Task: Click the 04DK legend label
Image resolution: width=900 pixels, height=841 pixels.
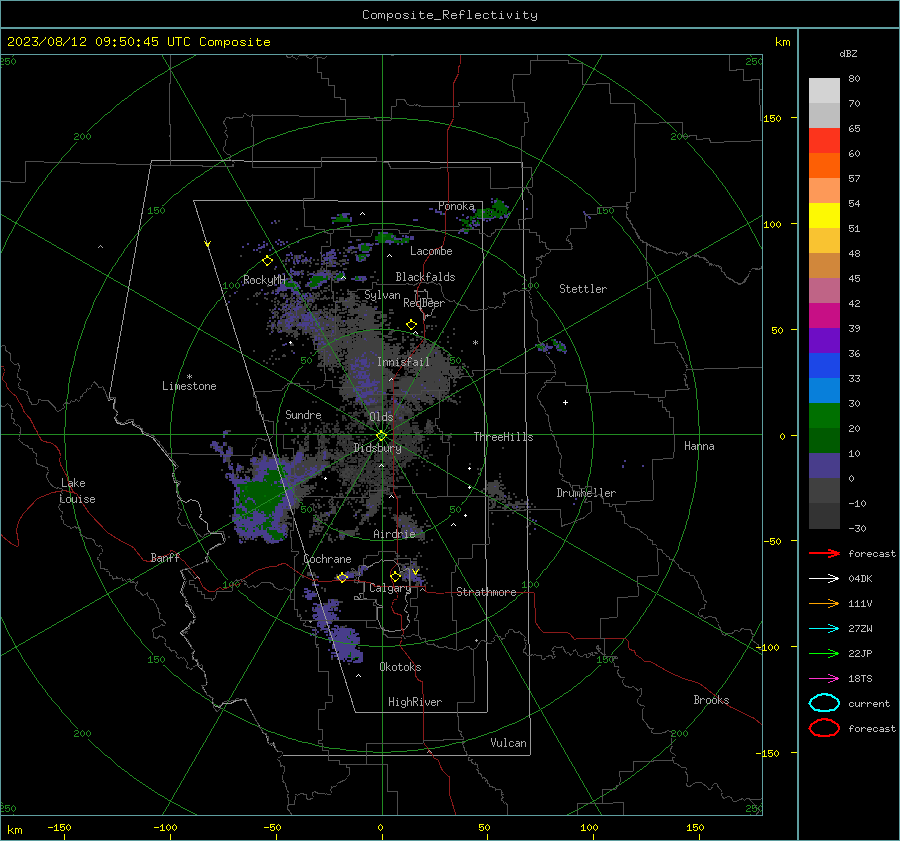Action: coord(860,578)
